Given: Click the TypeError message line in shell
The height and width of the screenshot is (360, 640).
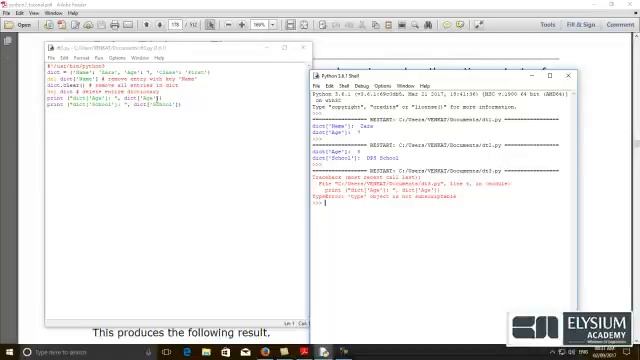Looking at the screenshot, I should pyautogui.click(x=384, y=196).
